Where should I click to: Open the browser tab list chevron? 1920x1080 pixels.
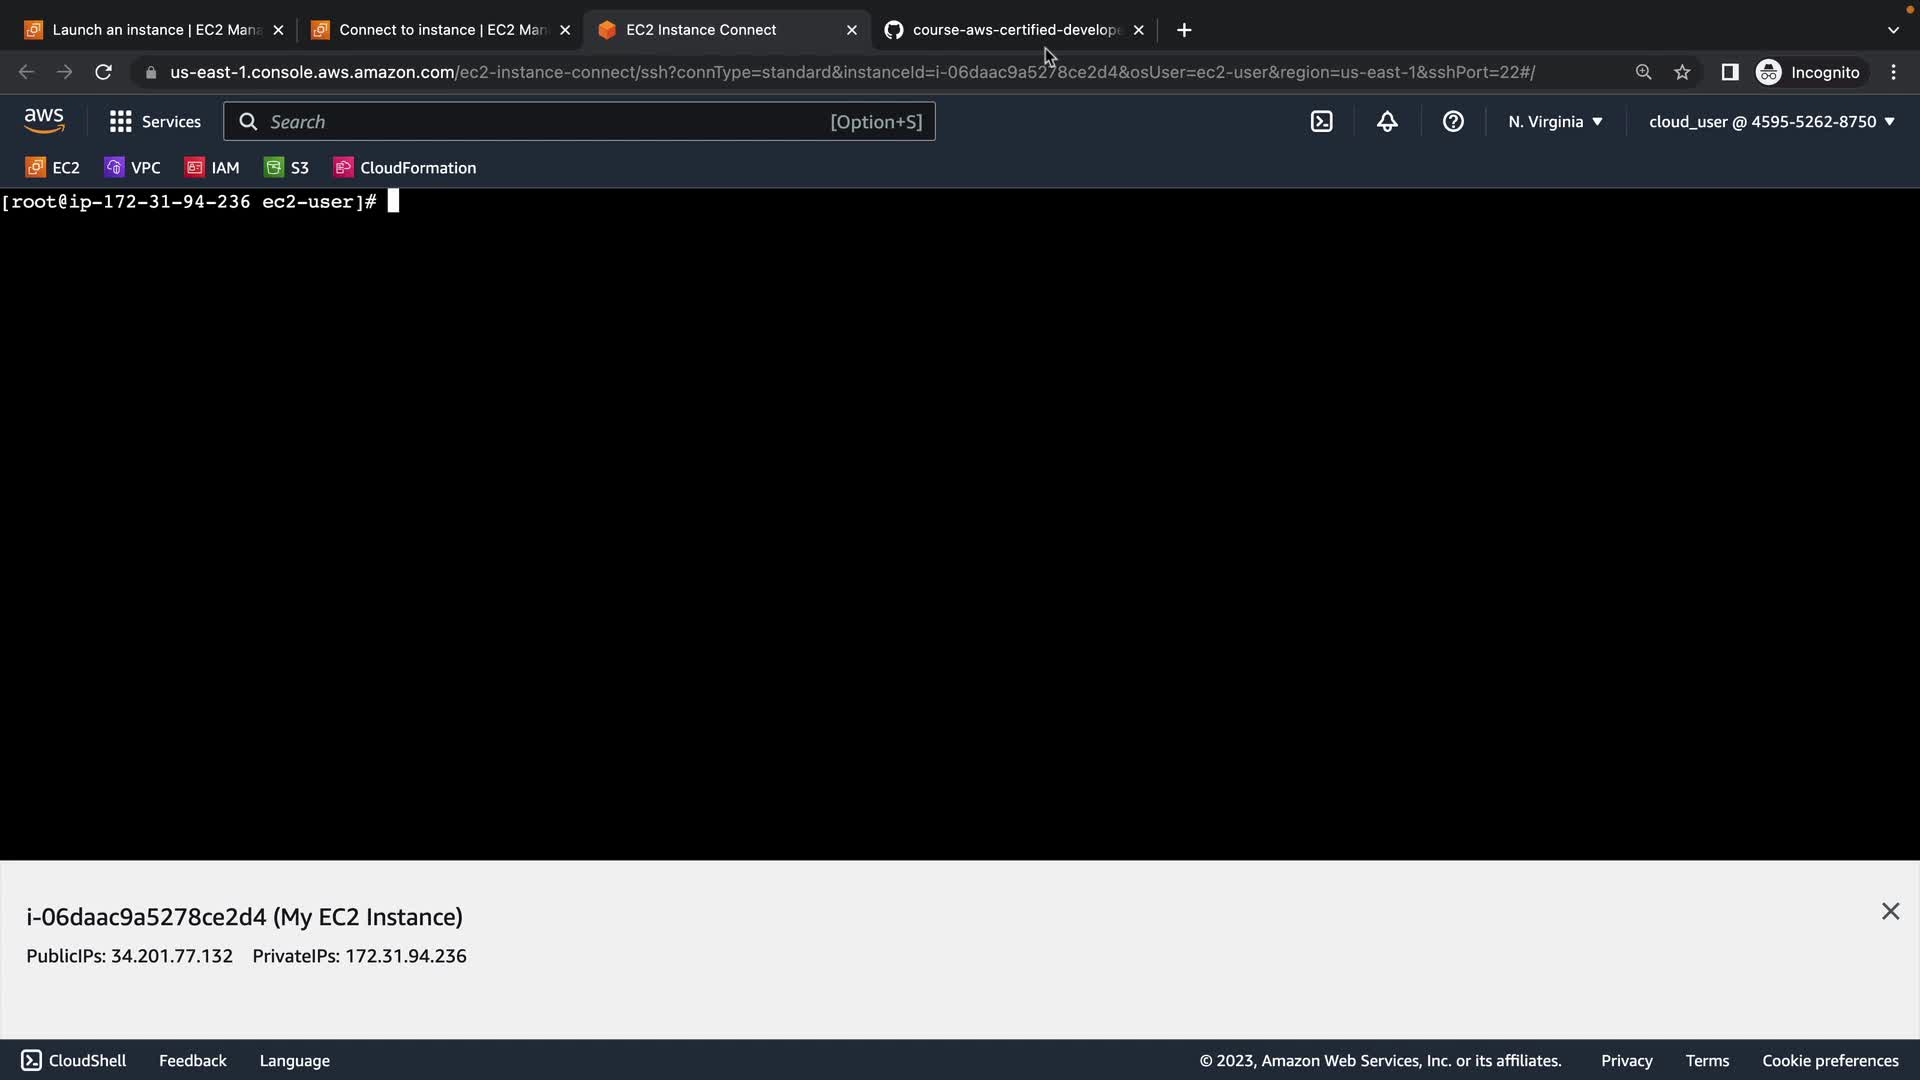point(1892,30)
